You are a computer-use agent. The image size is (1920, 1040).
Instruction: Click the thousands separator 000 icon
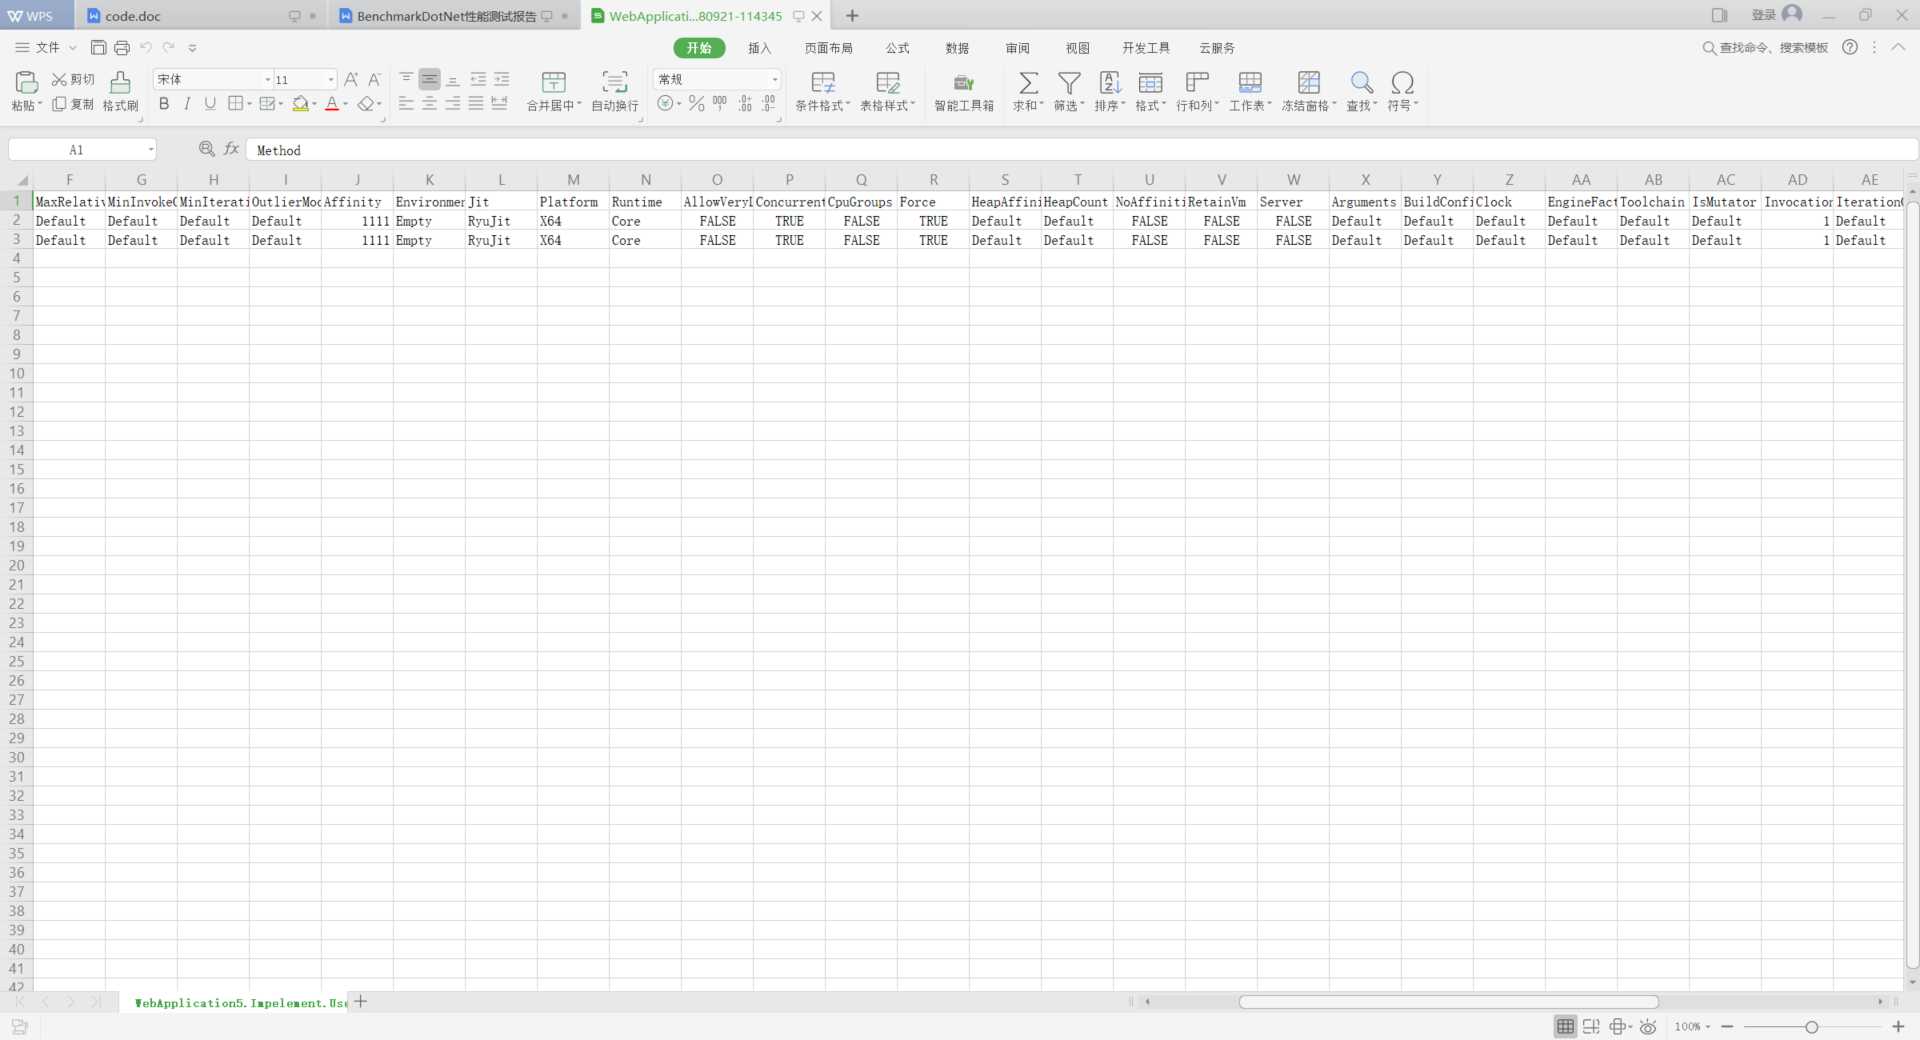[x=720, y=103]
